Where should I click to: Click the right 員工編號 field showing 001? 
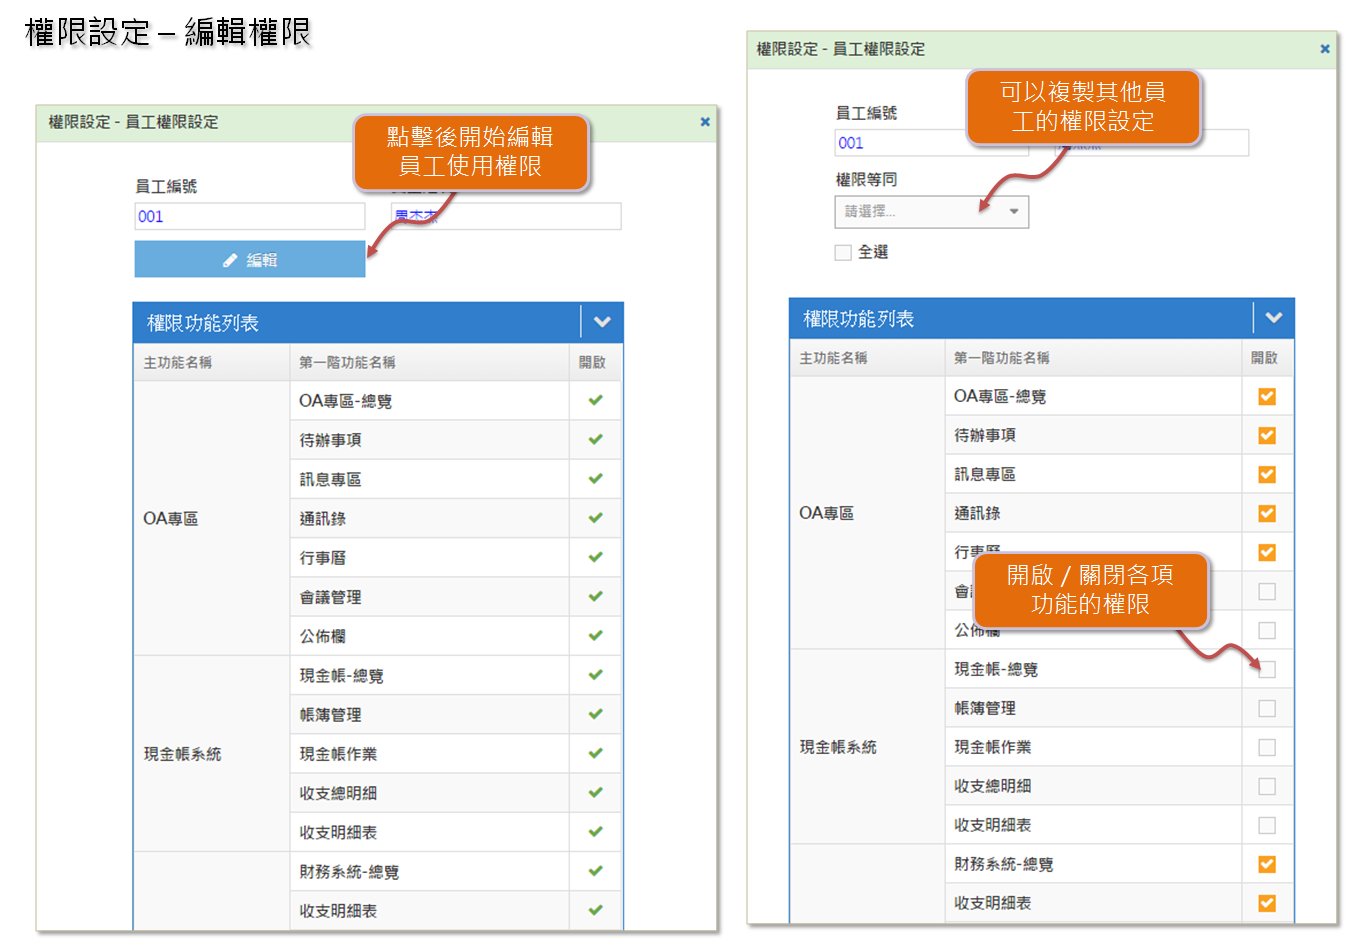tap(930, 143)
